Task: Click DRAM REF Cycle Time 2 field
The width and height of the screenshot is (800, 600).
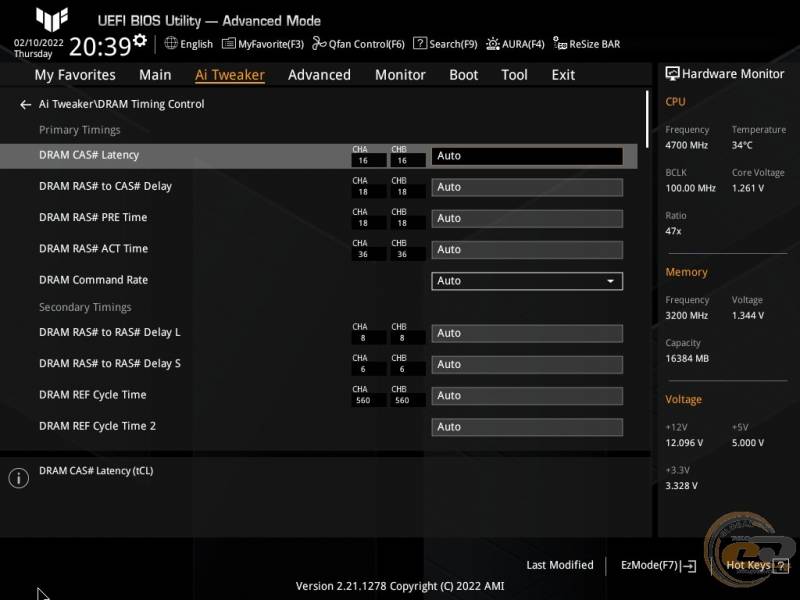Action: [x=527, y=427]
